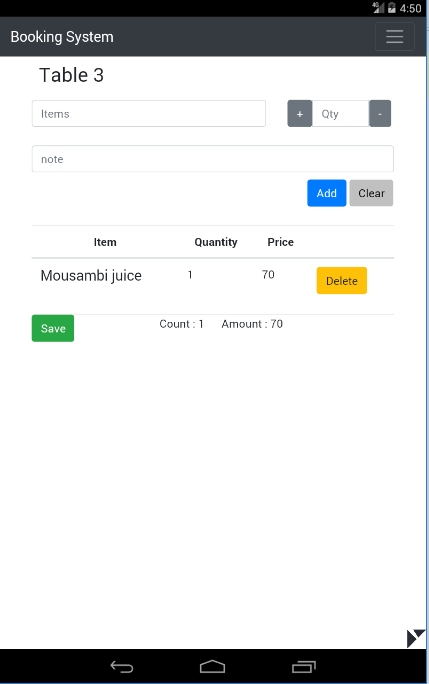Tap the Android home navigation icon
The height and width of the screenshot is (684, 429).
(x=212, y=666)
